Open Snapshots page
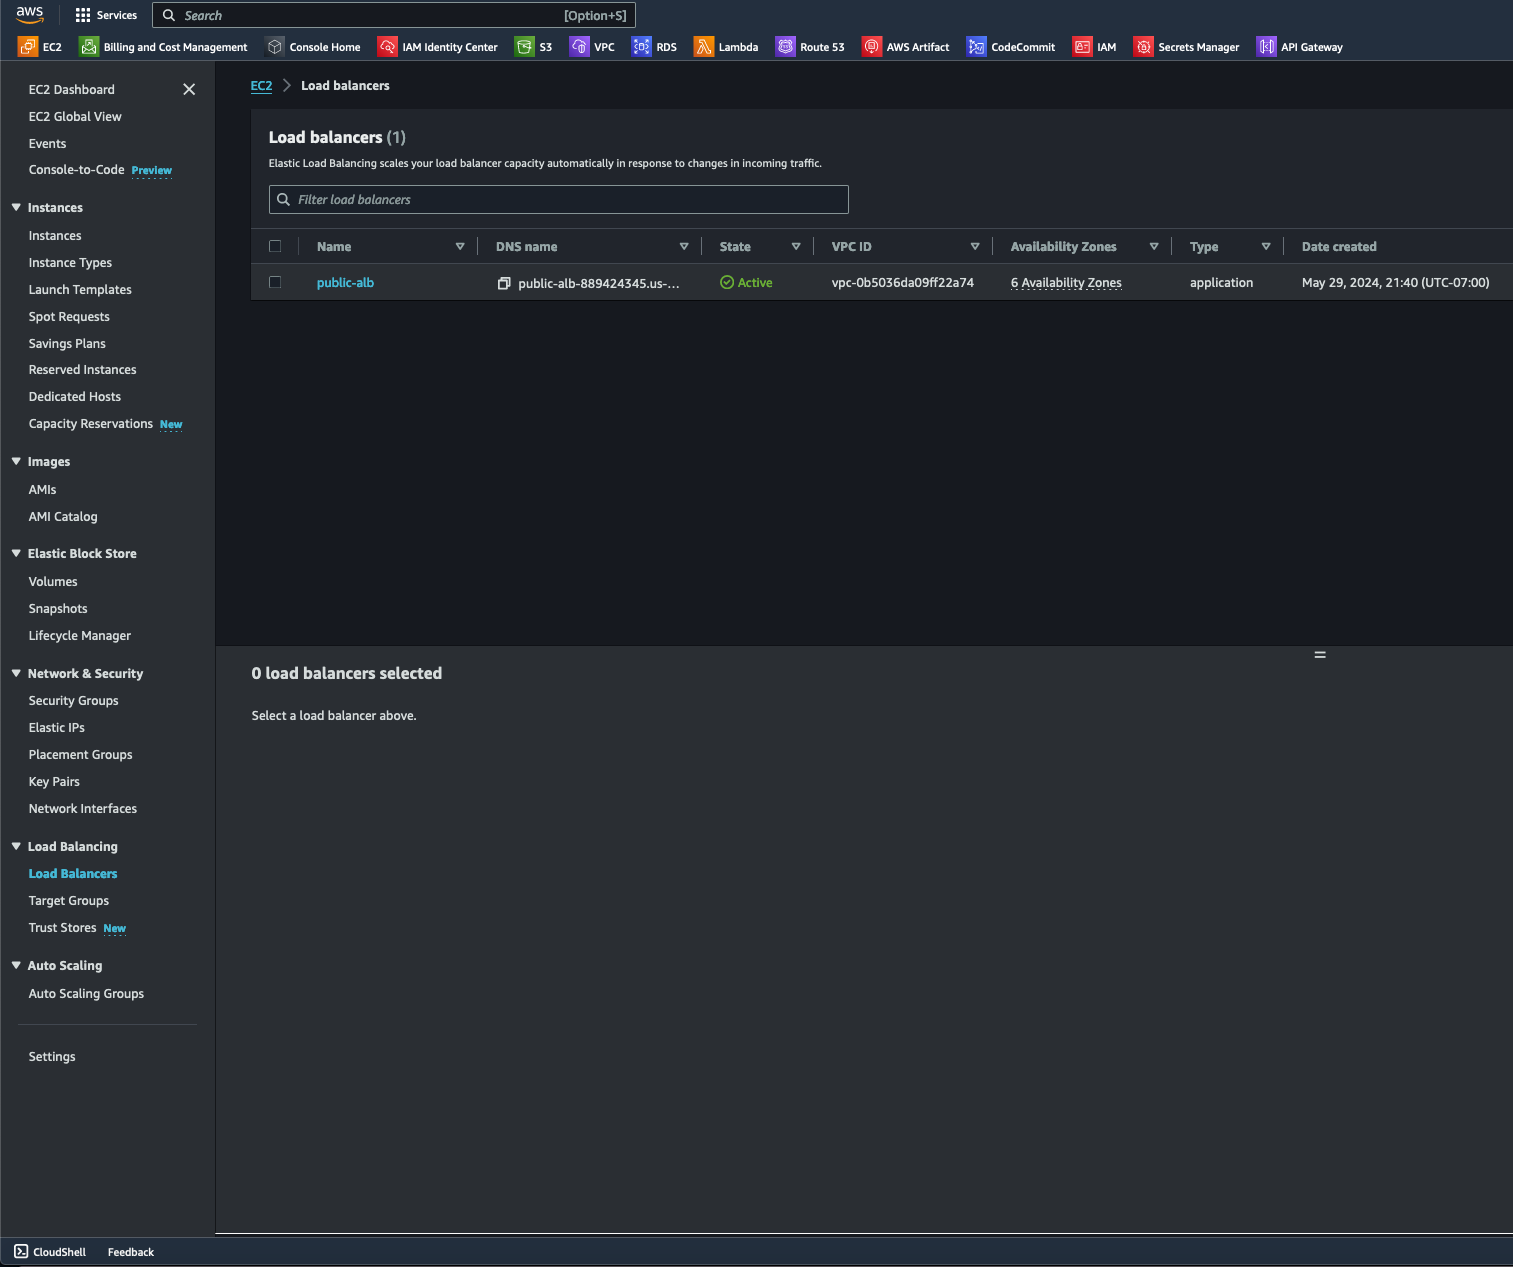Screen dimensions: 1513x1267 (x=58, y=609)
